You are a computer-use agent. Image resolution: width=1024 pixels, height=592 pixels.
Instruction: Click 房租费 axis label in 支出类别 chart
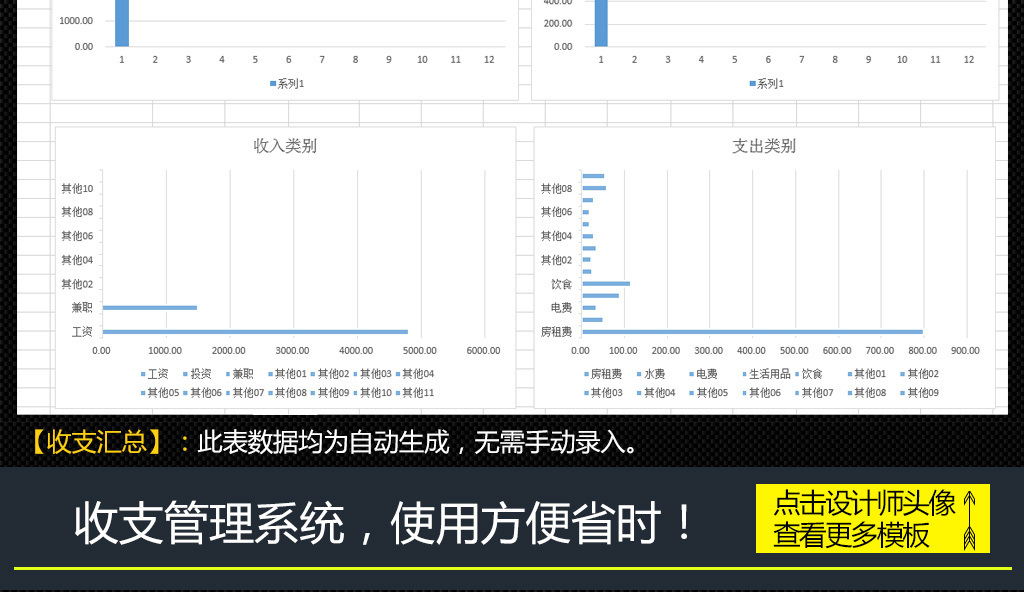(x=556, y=332)
